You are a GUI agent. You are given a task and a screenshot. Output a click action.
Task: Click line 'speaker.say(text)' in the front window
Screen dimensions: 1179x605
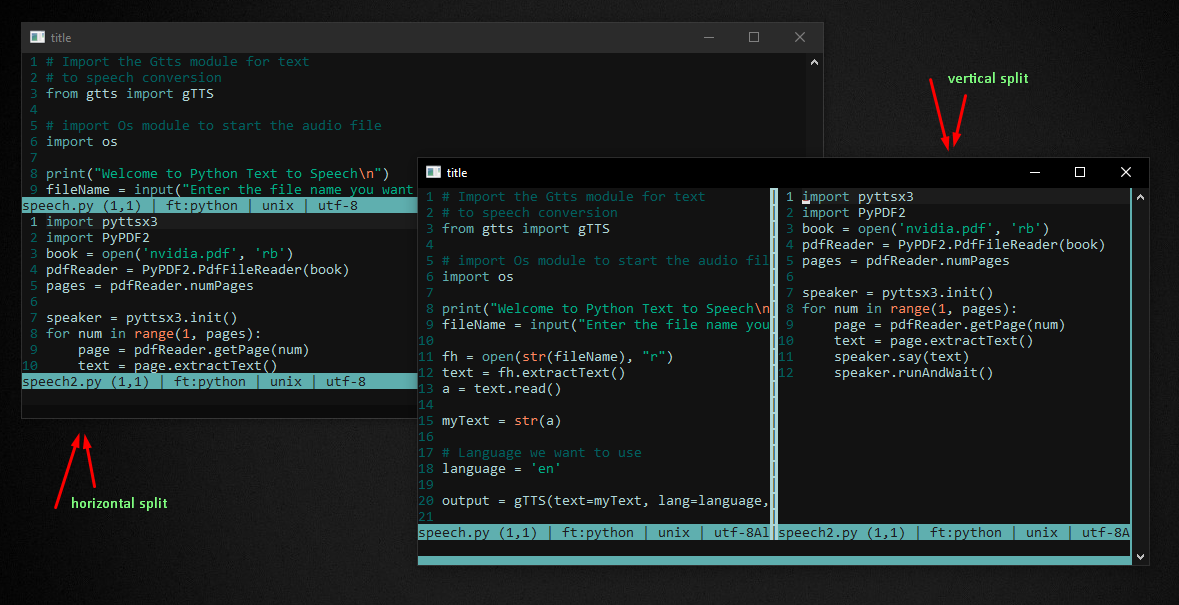(x=902, y=357)
